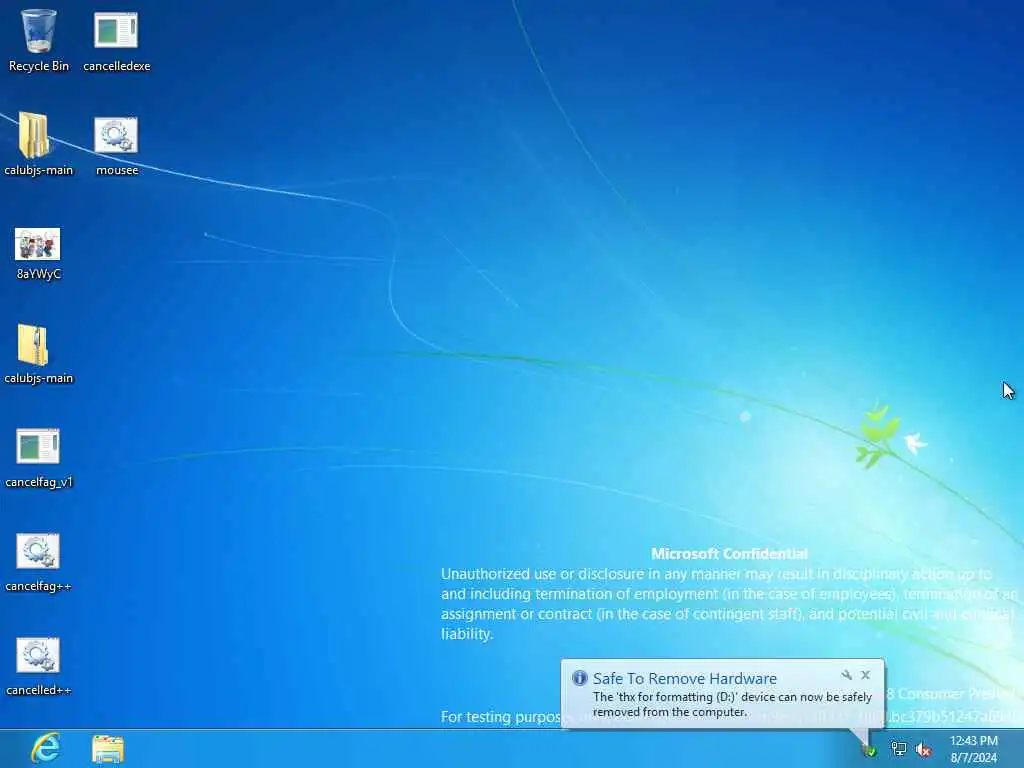This screenshot has width=1024, height=768.
Task: Select the cancelled++ desktop icon
Action: [x=38, y=666]
